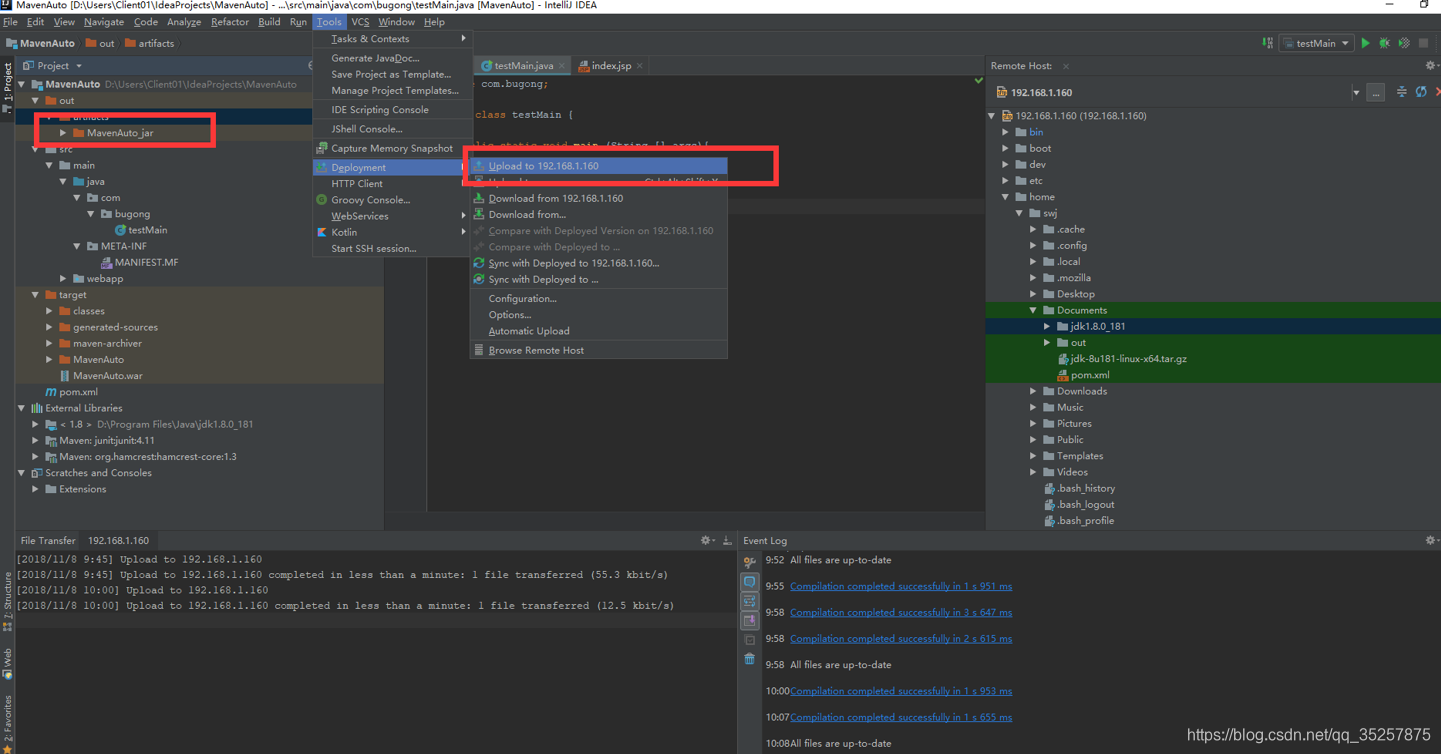Open the testMain run configuration dropdown
This screenshot has height=754, width=1441.
click(x=1316, y=43)
